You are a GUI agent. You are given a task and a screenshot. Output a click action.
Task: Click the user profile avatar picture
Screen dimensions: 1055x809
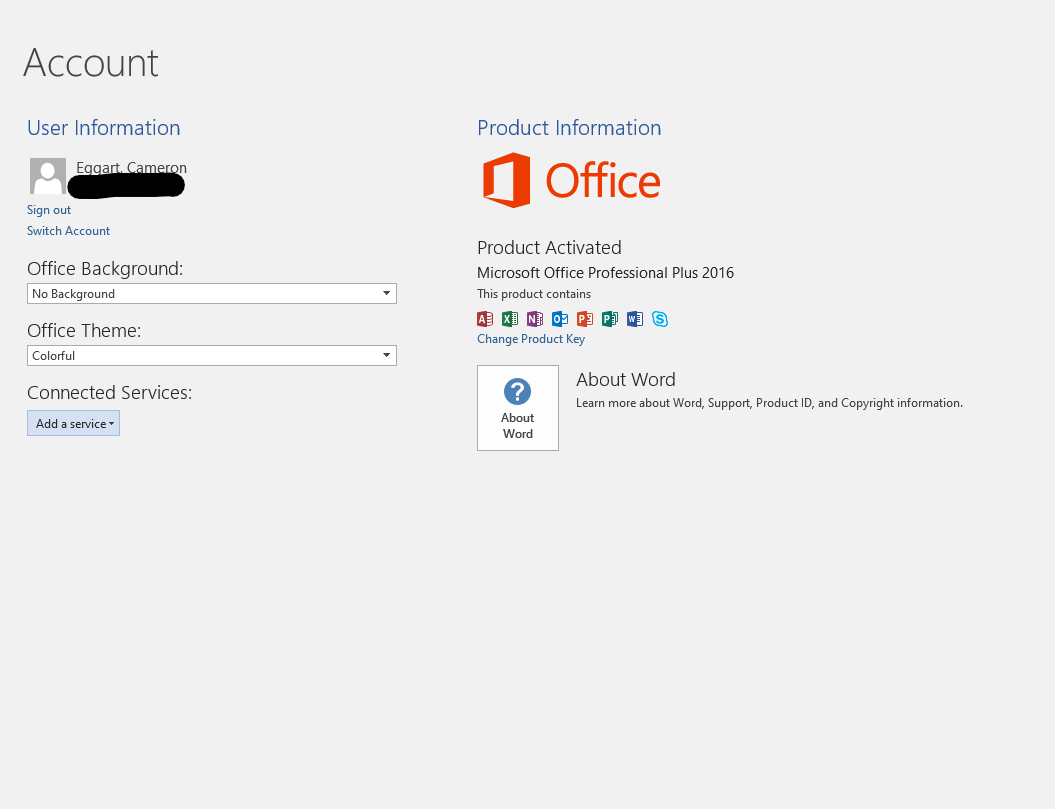(48, 176)
